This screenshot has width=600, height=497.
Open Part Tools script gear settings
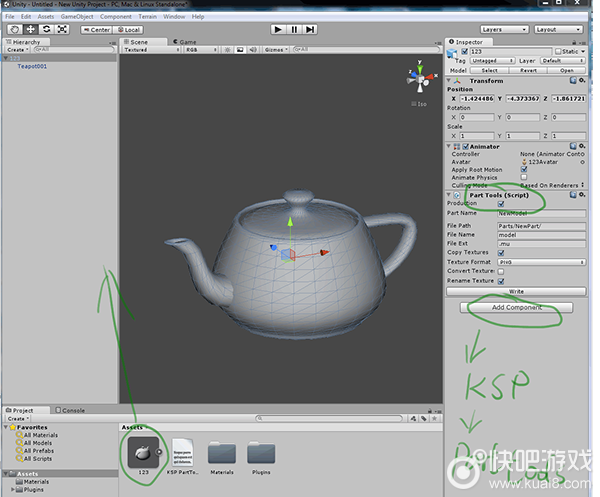pyautogui.click(x=582, y=195)
